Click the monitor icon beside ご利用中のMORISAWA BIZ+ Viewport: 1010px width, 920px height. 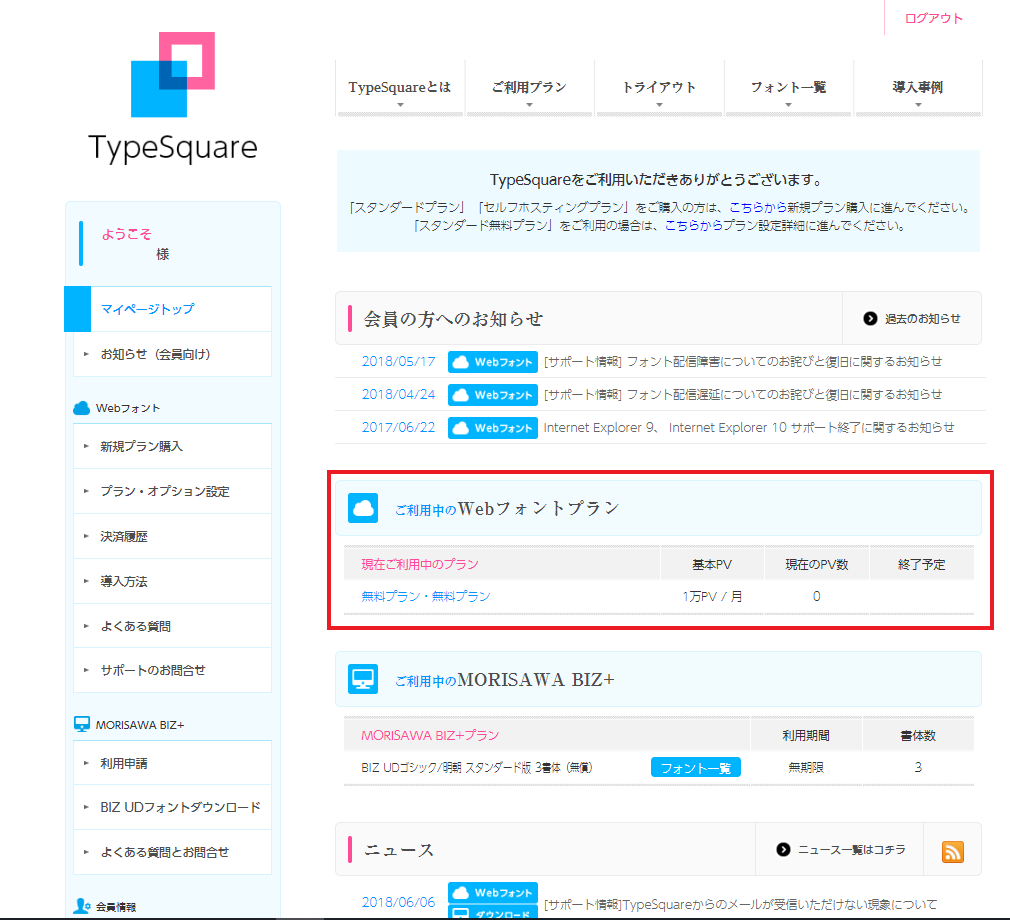(363, 679)
